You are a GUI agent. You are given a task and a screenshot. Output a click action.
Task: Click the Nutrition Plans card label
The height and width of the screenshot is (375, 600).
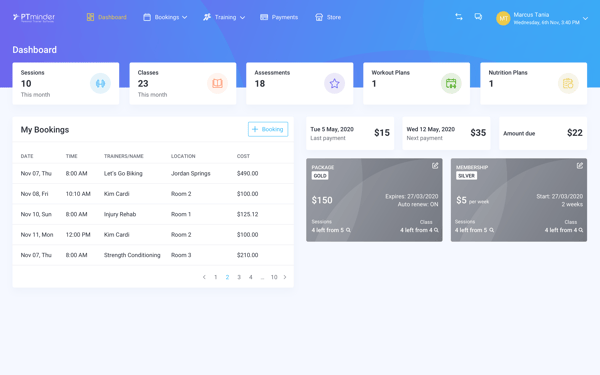(x=508, y=73)
